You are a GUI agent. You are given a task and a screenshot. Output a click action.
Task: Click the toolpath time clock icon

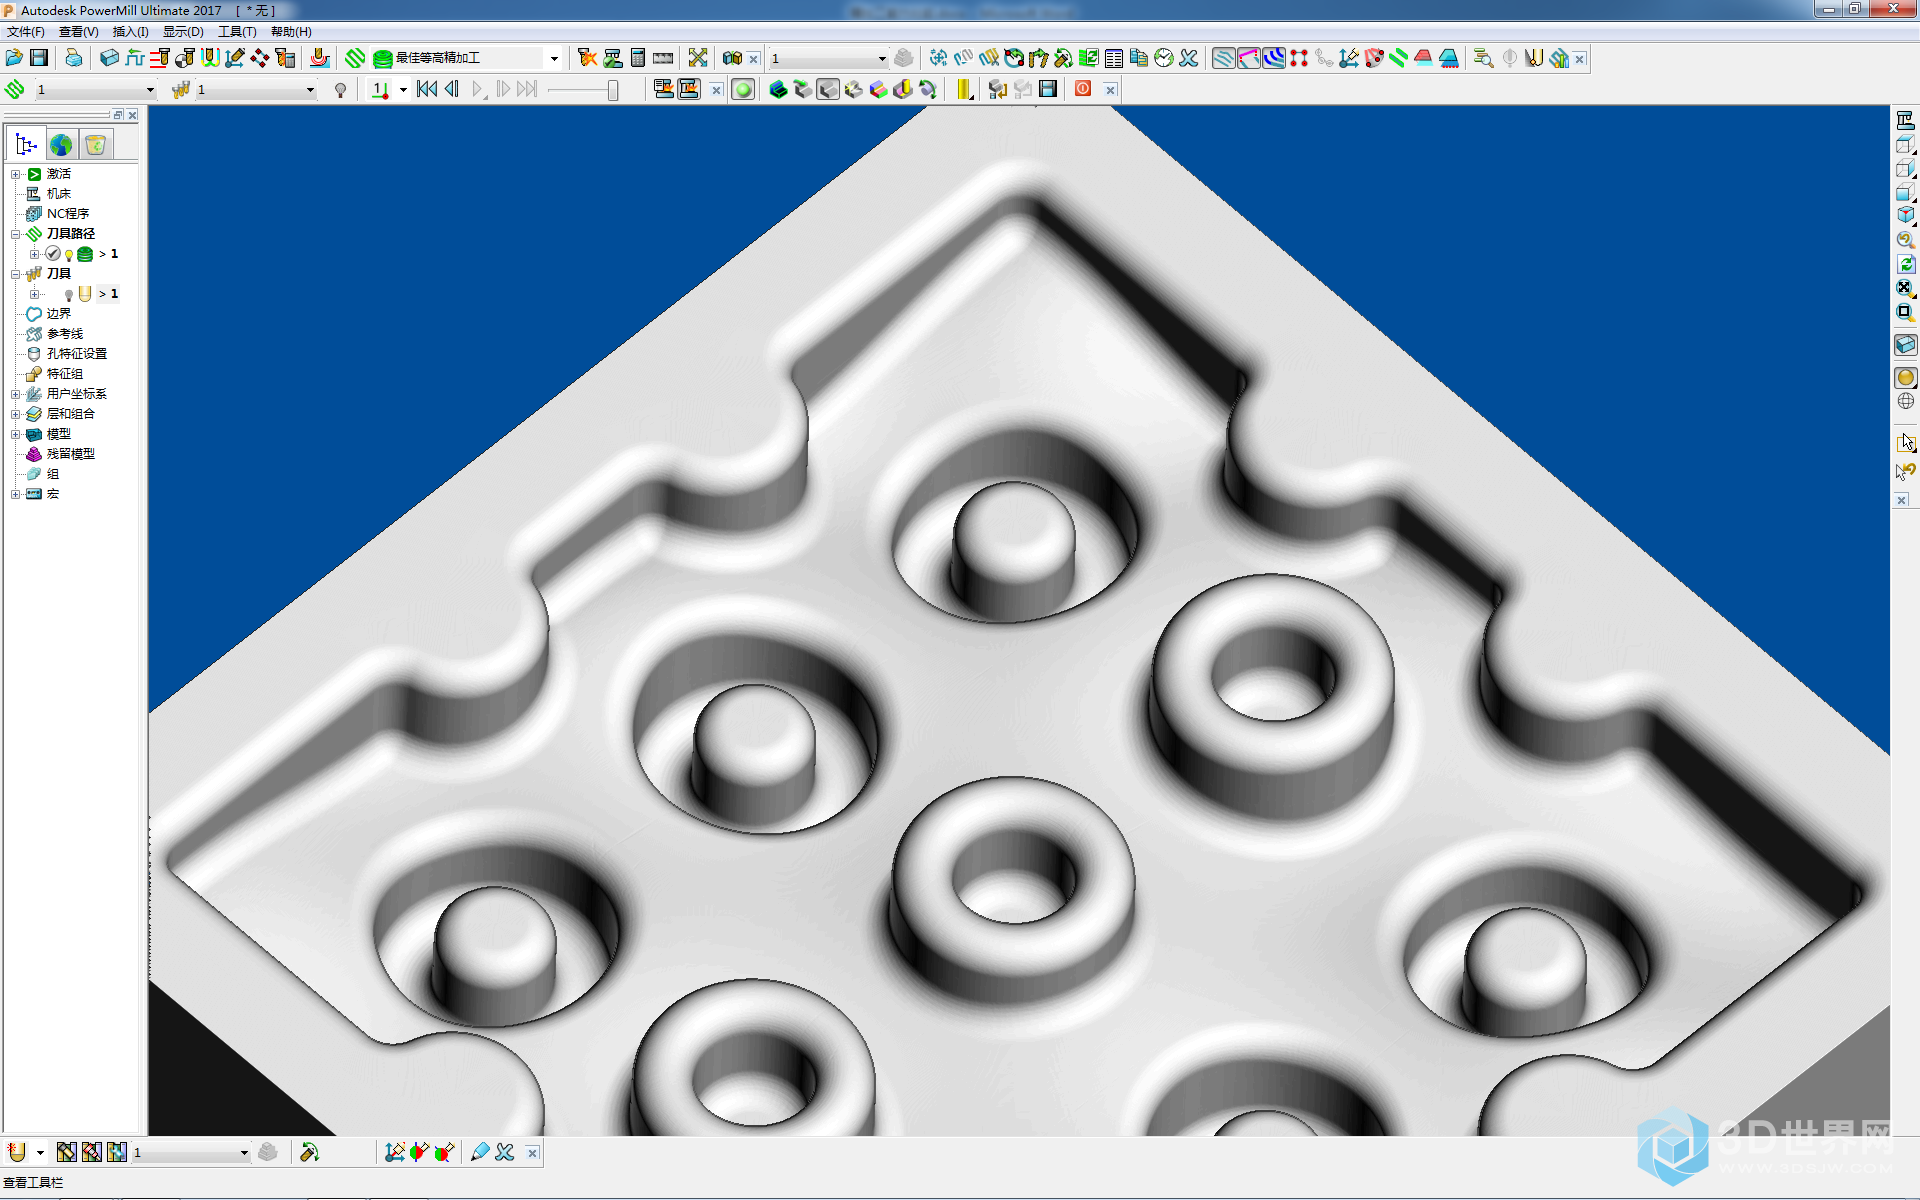[1164, 58]
